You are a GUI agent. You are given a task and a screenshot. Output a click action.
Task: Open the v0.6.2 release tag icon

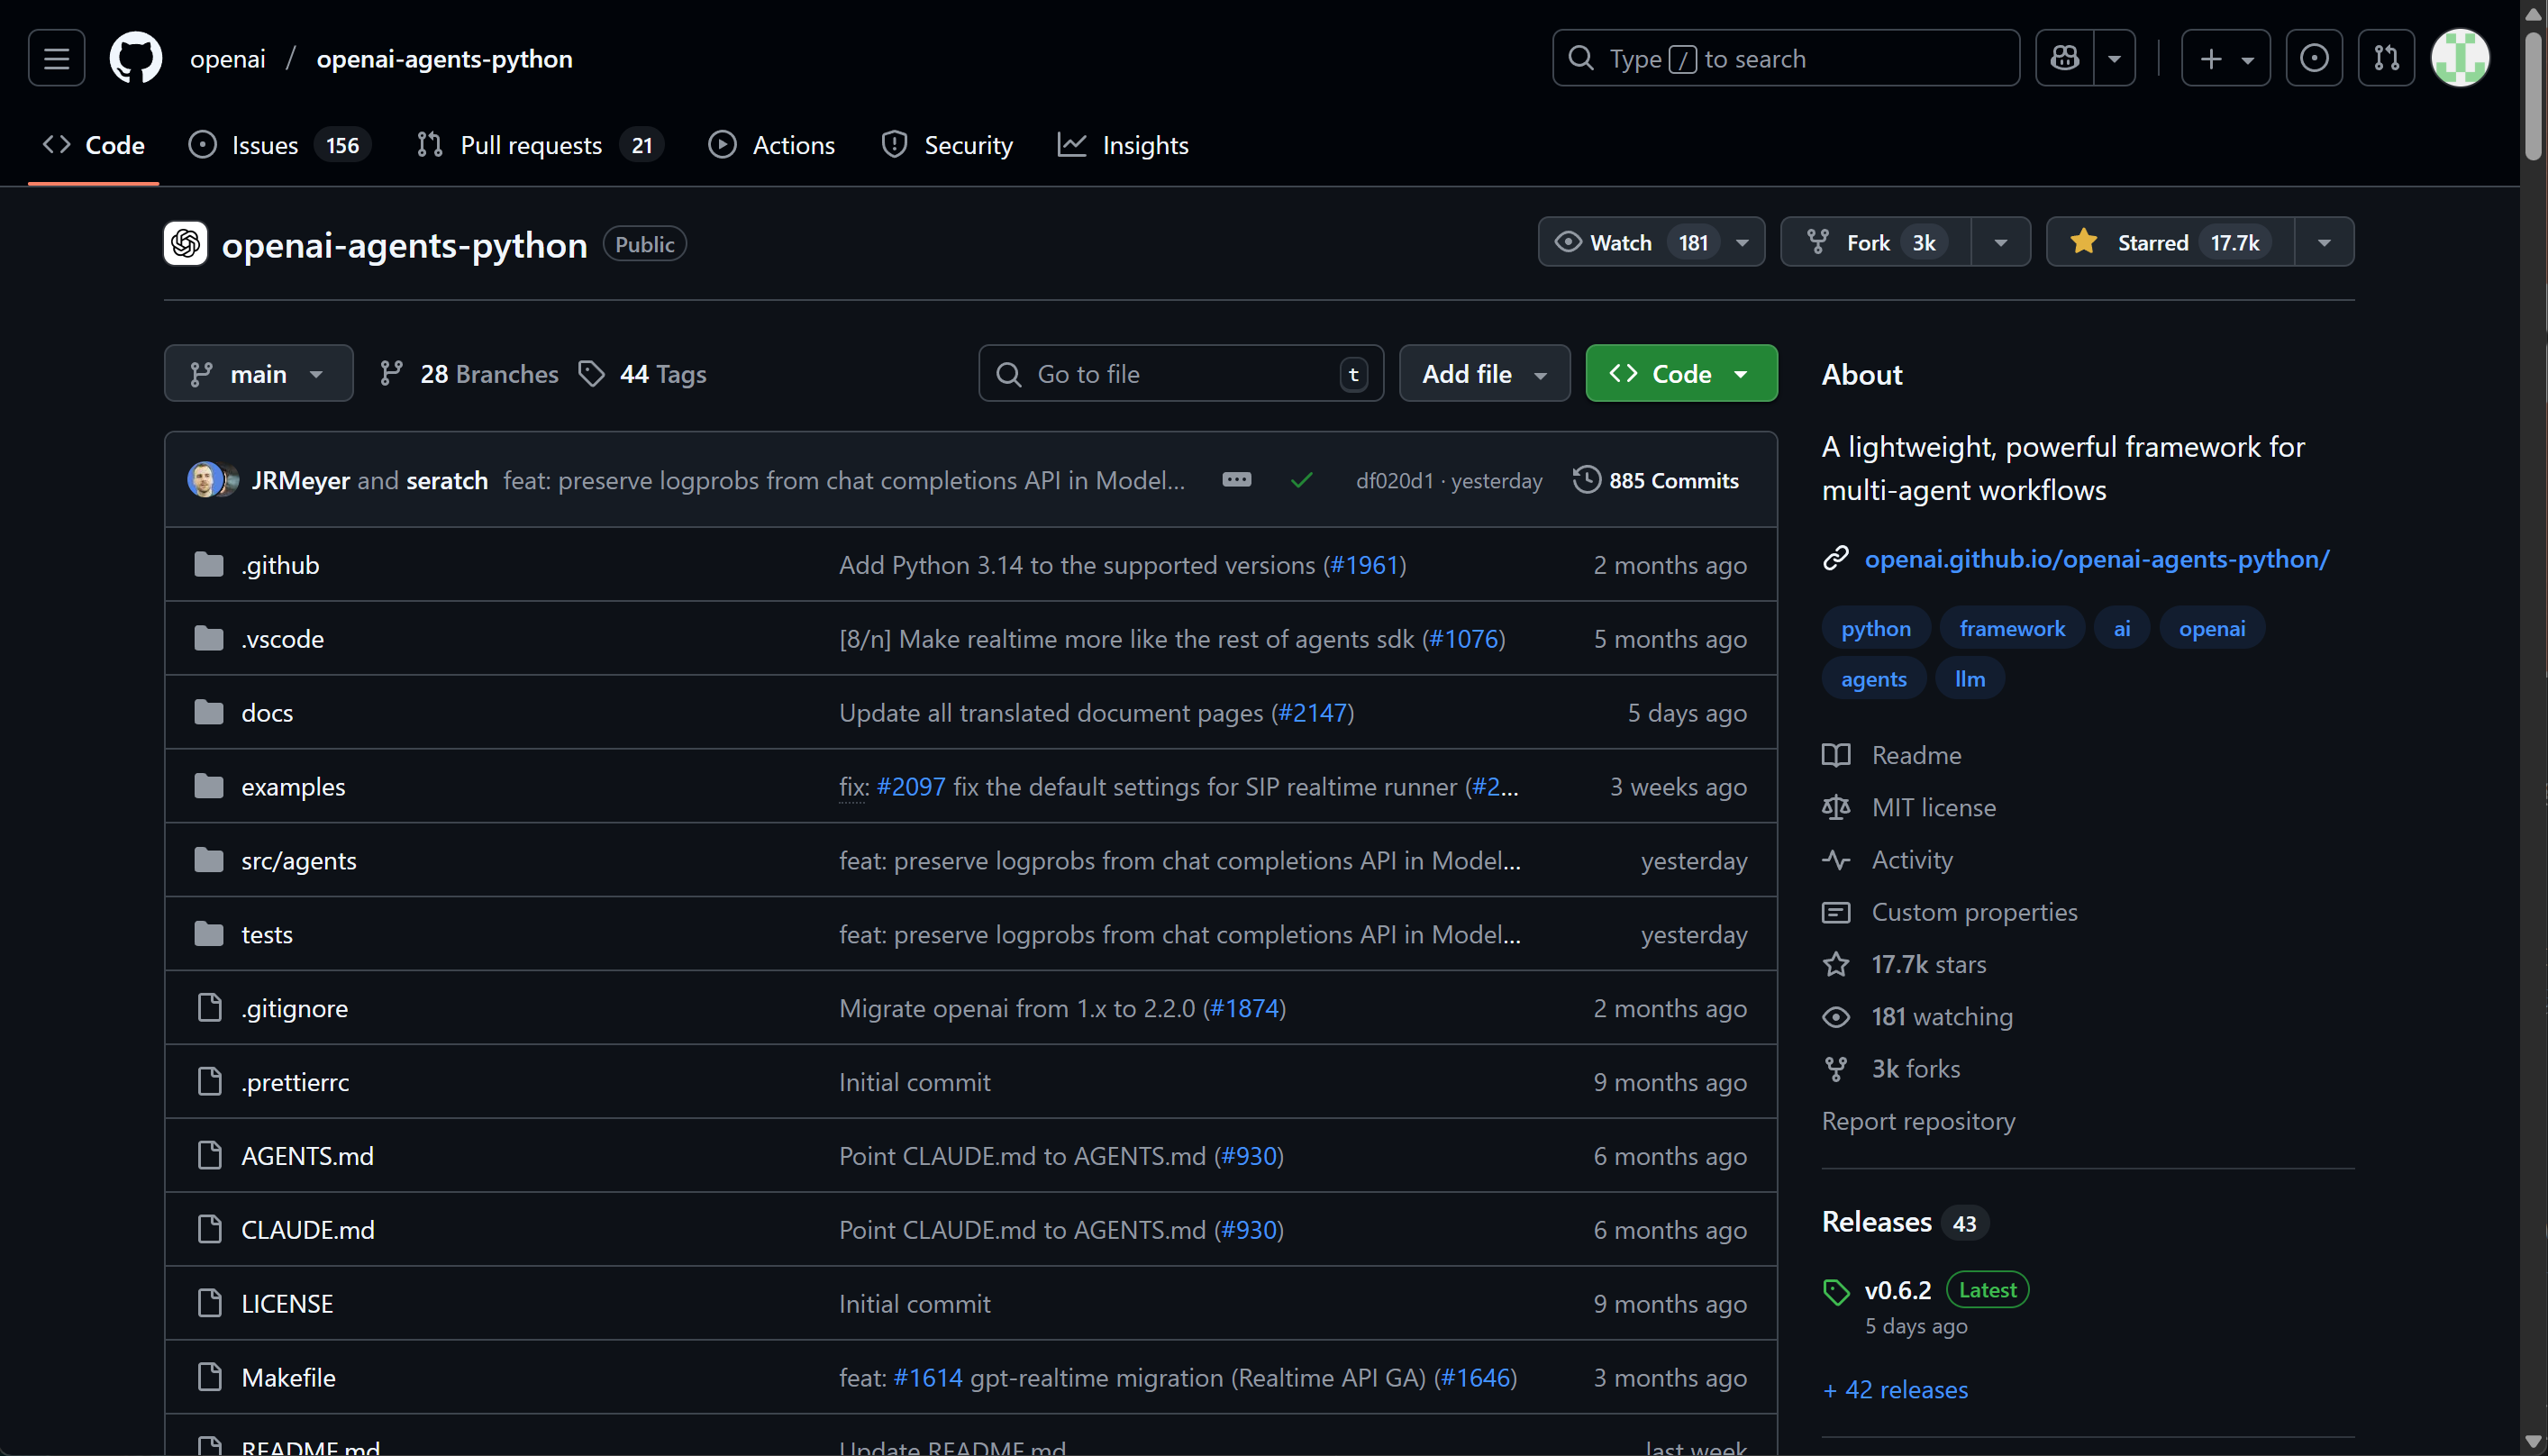1836,1291
